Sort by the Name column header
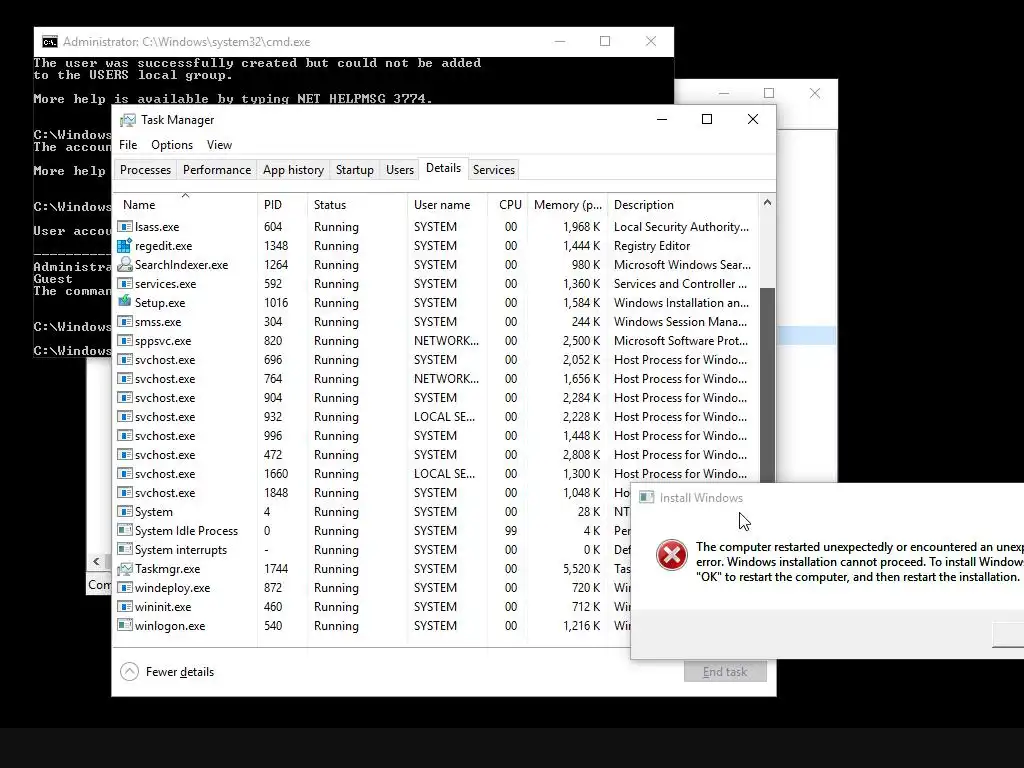1024x768 pixels. [x=185, y=204]
